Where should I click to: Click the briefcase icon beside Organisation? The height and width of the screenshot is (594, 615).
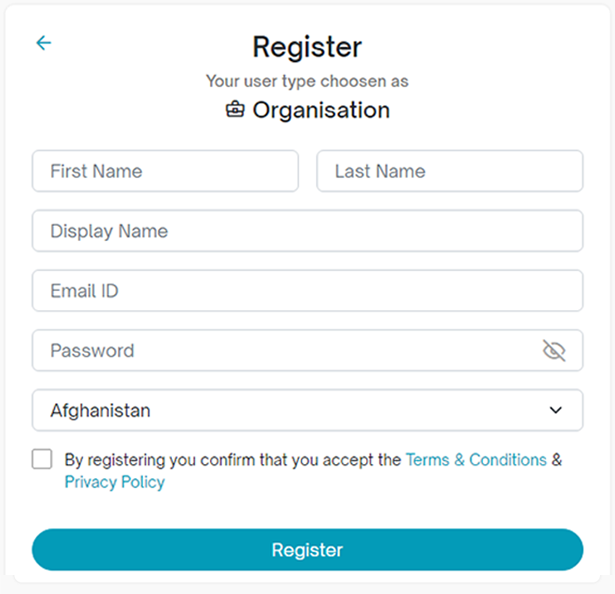point(235,110)
